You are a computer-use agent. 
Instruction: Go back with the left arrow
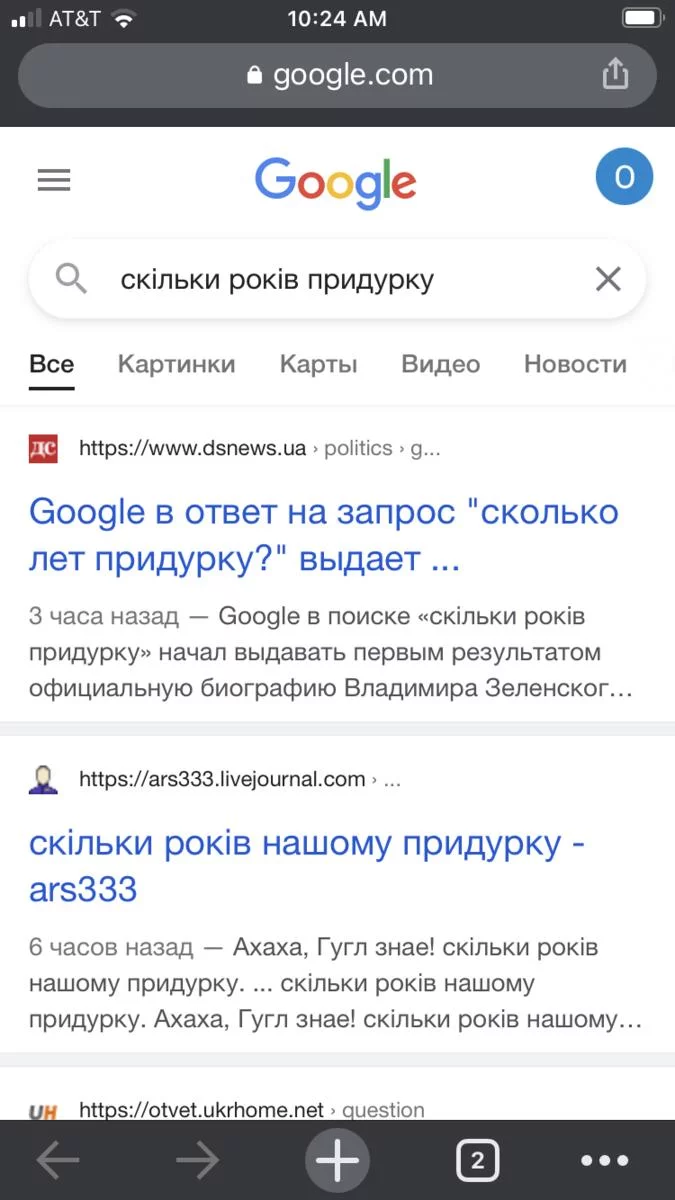click(58, 1161)
